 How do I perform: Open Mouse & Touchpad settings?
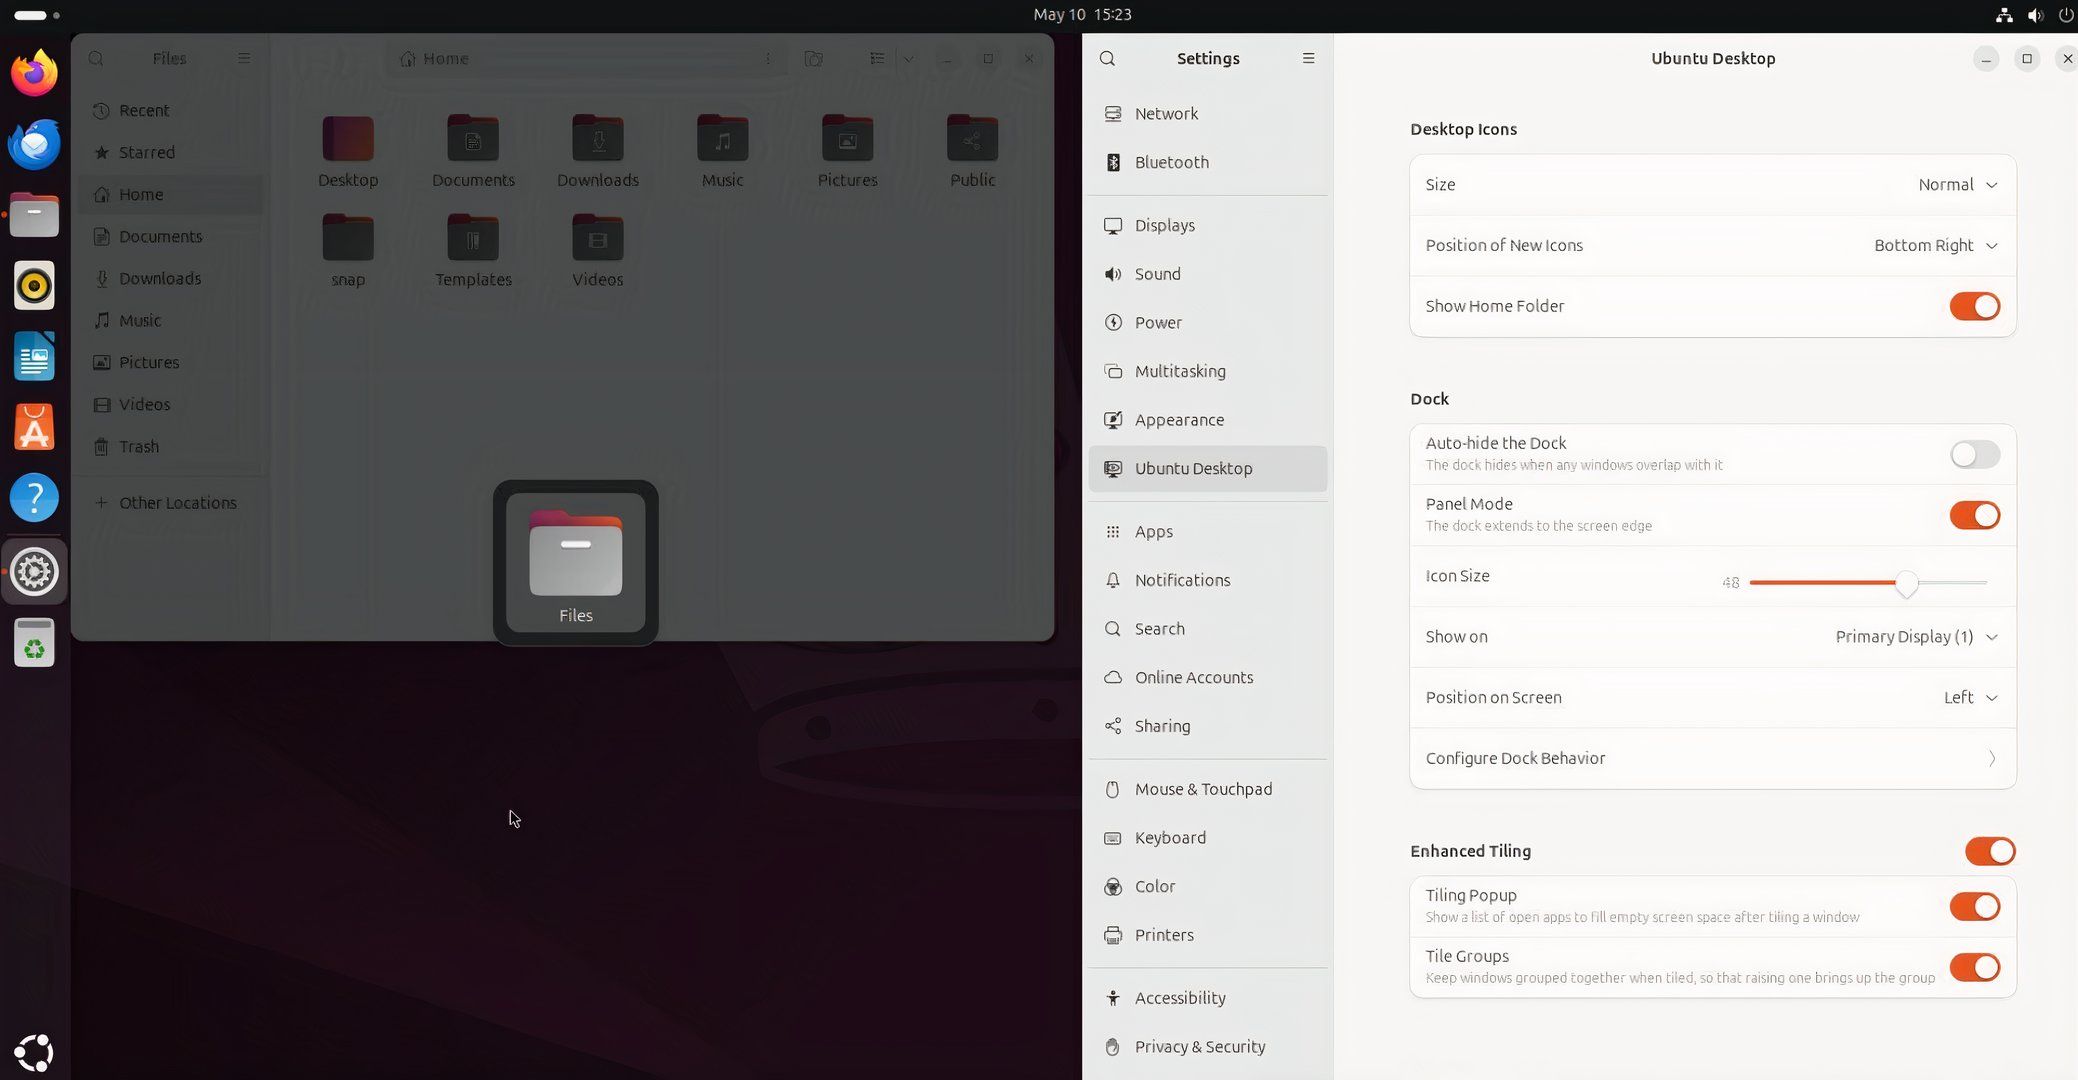1208,789
